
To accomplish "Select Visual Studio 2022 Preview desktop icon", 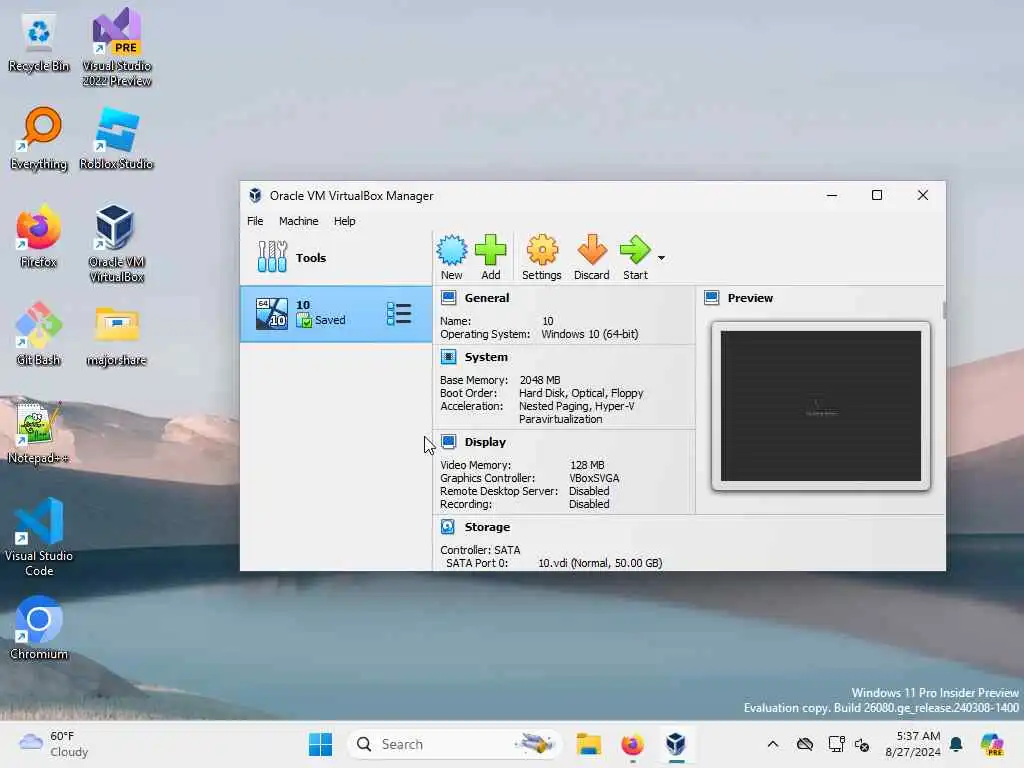I will (x=117, y=47).
